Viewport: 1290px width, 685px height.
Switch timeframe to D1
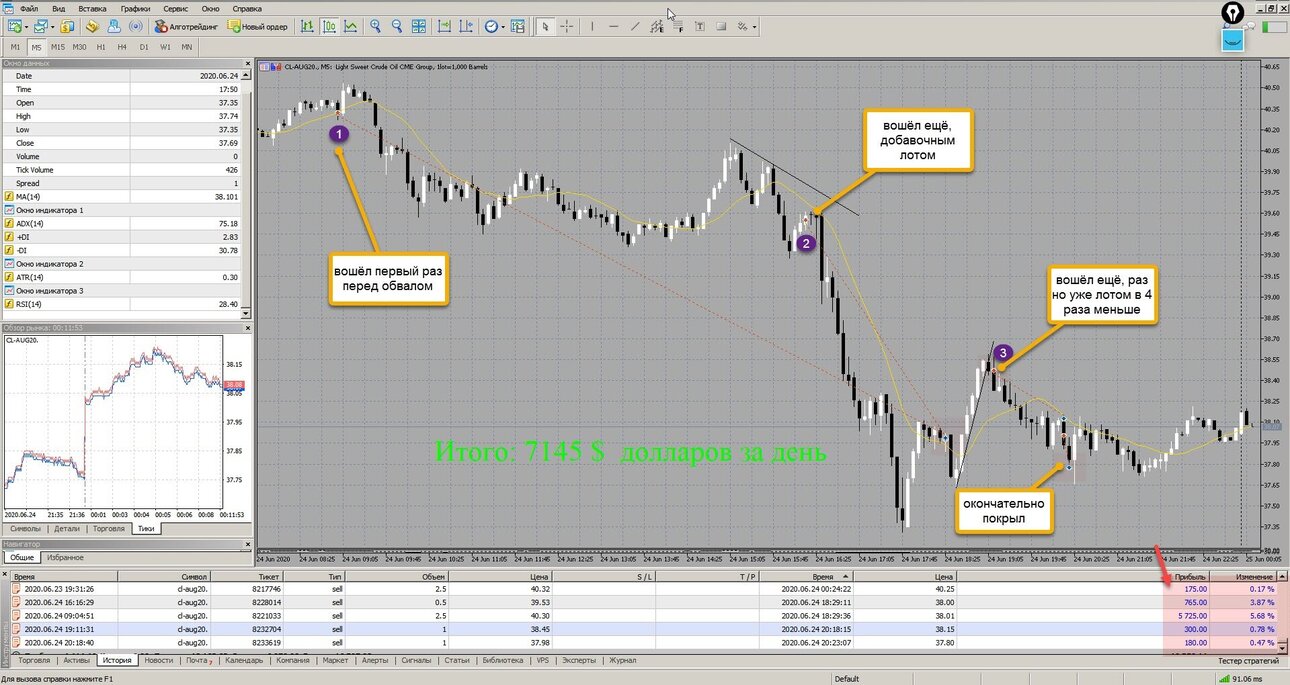144,47
